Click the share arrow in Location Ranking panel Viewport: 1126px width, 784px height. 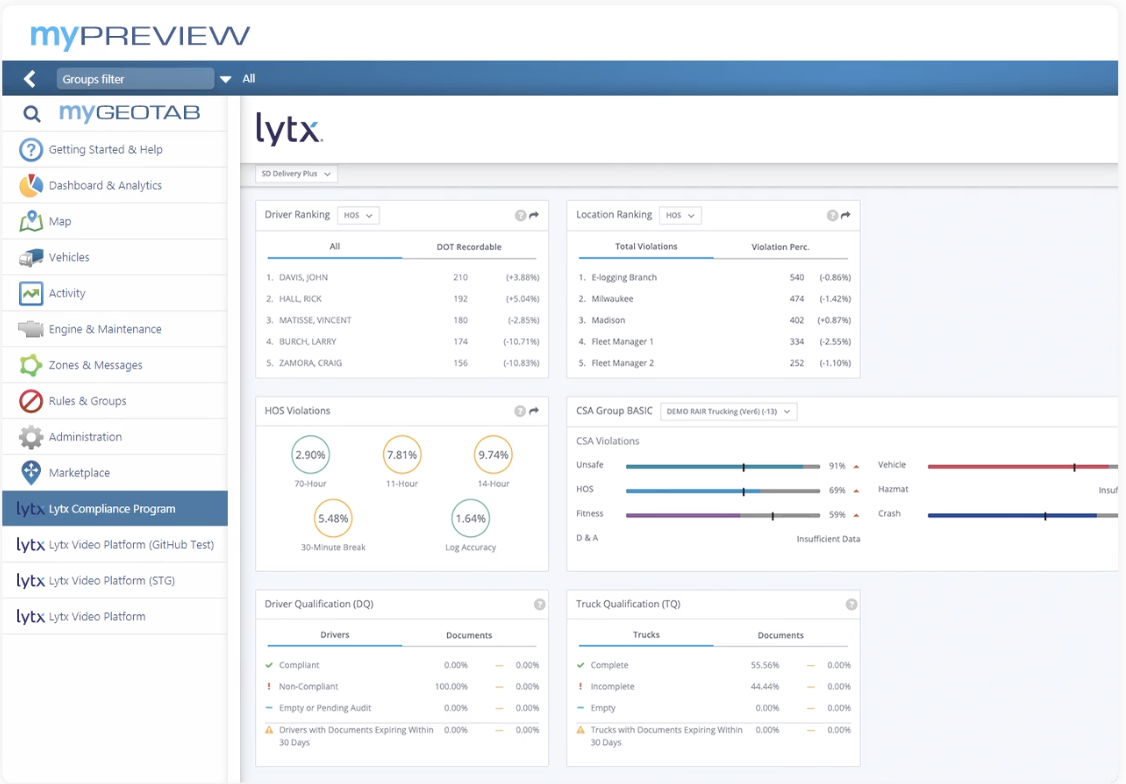point(845,216)
